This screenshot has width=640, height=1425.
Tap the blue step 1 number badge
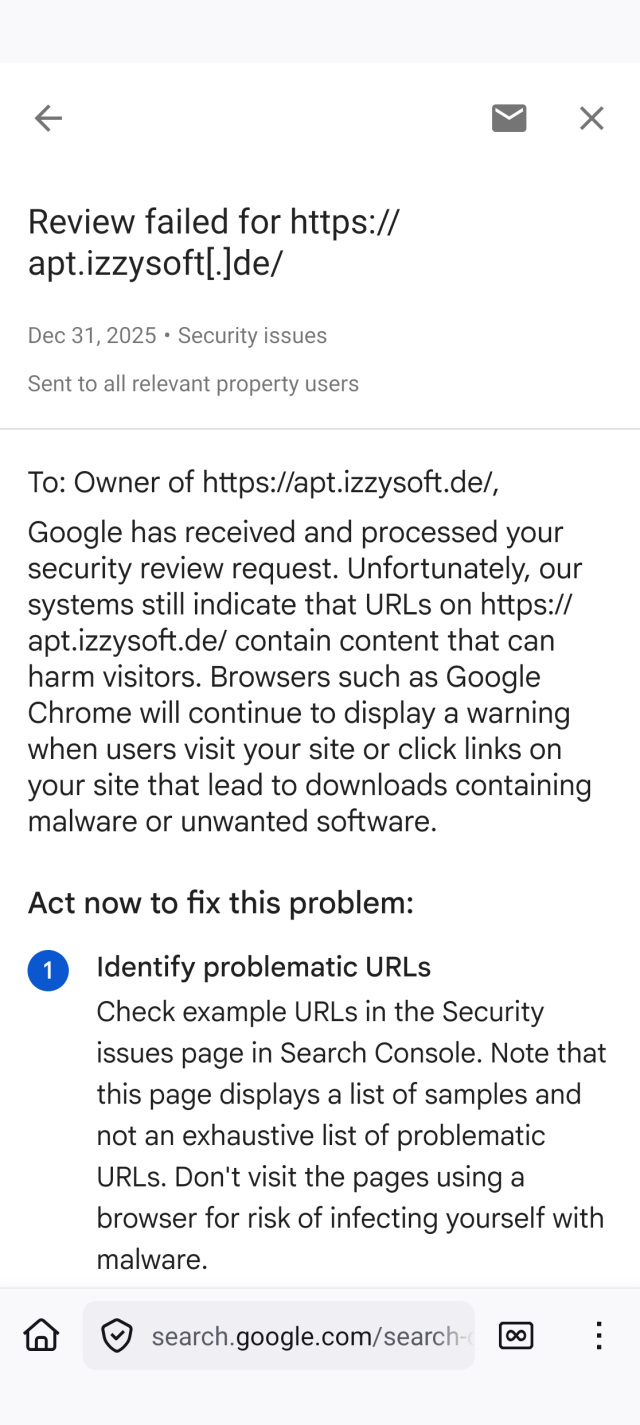48,970
